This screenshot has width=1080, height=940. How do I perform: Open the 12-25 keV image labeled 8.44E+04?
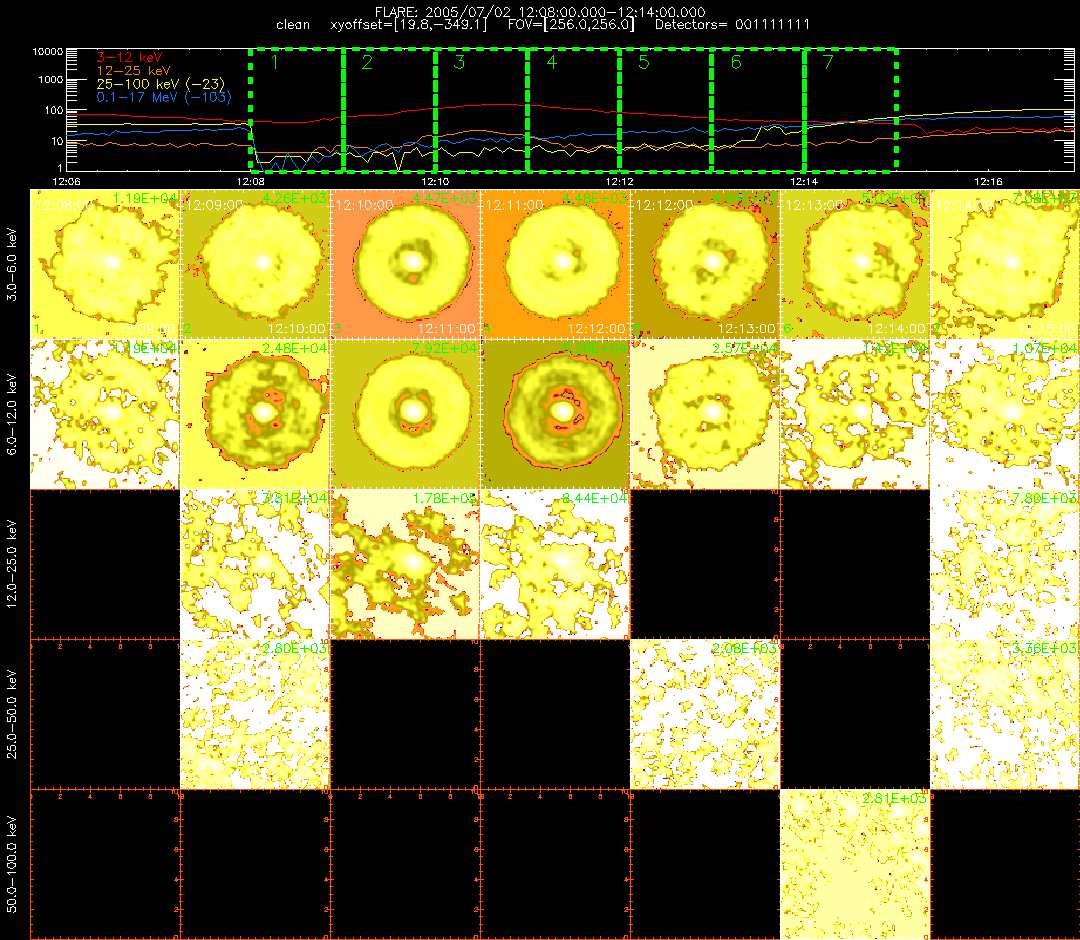pyautogui.click(x=555, y=564)
